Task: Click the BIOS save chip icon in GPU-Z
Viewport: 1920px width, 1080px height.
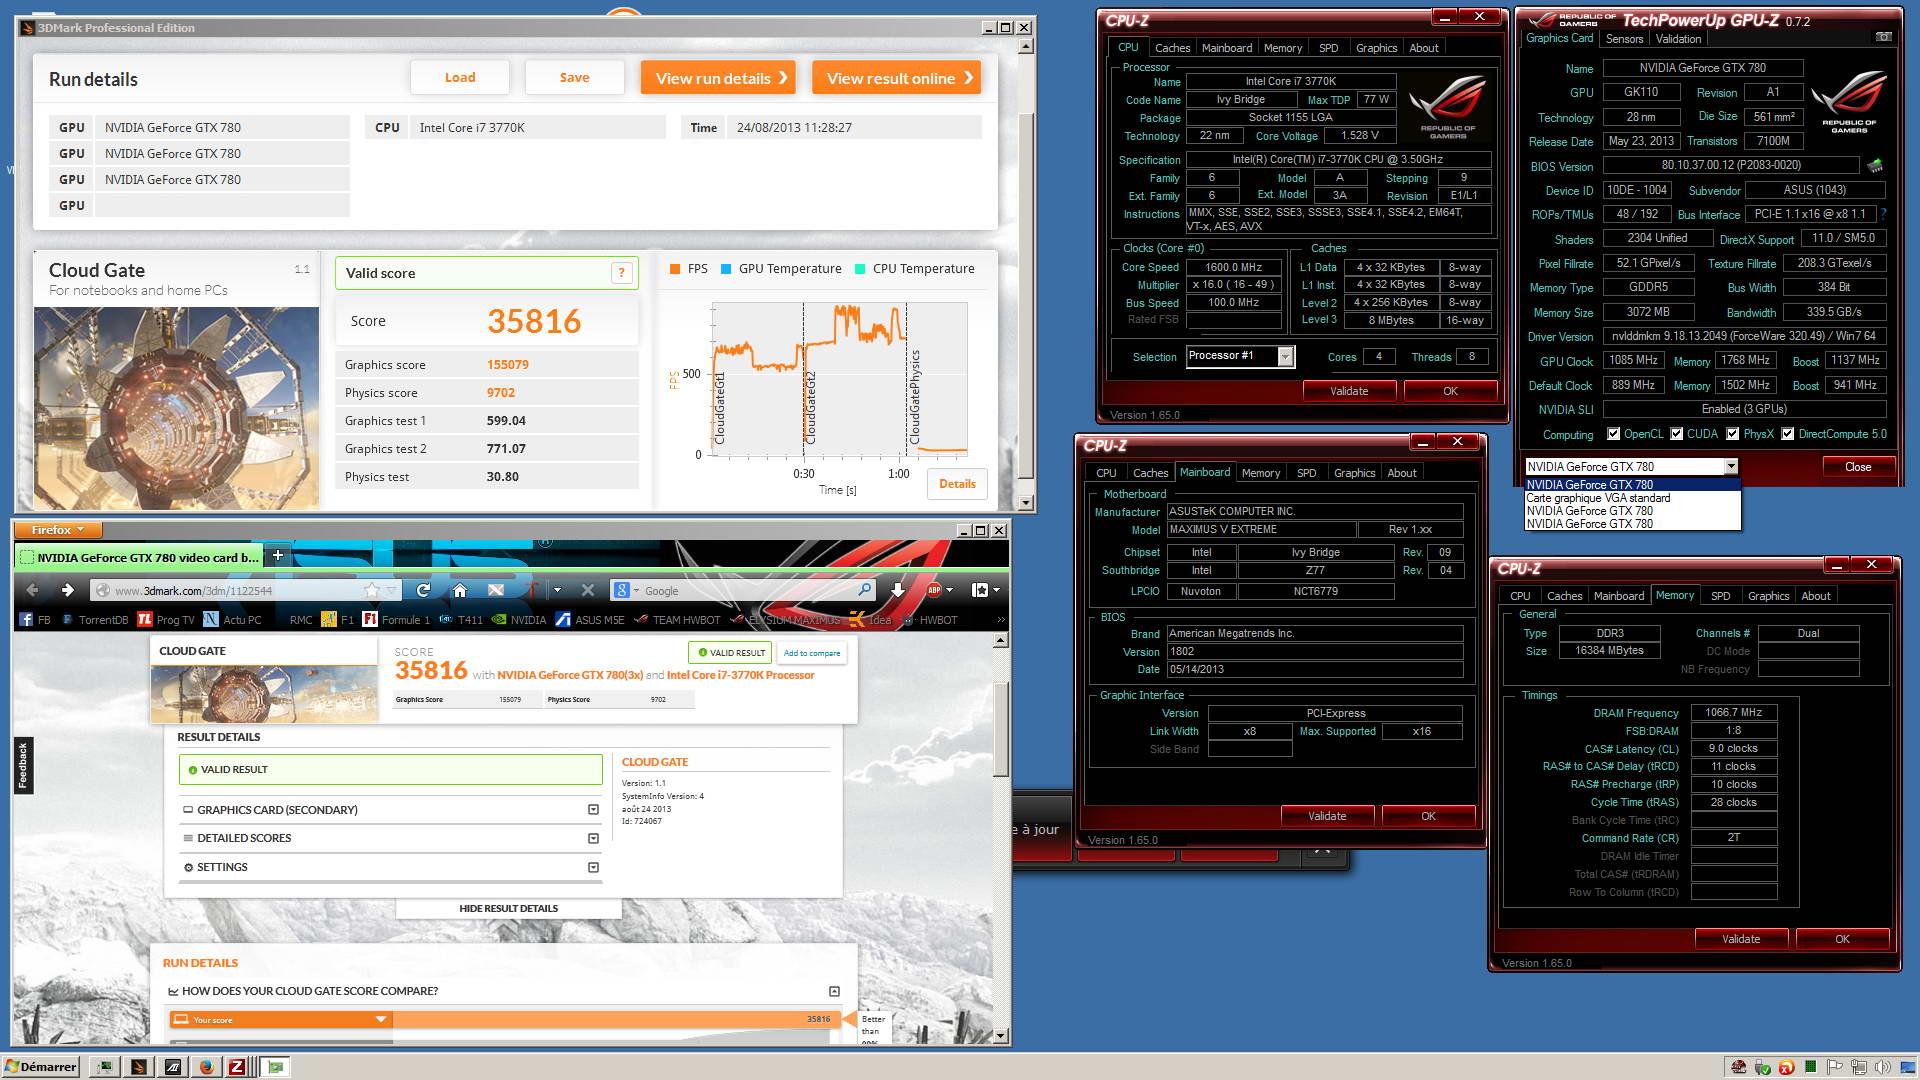Action: point(1875,165)
